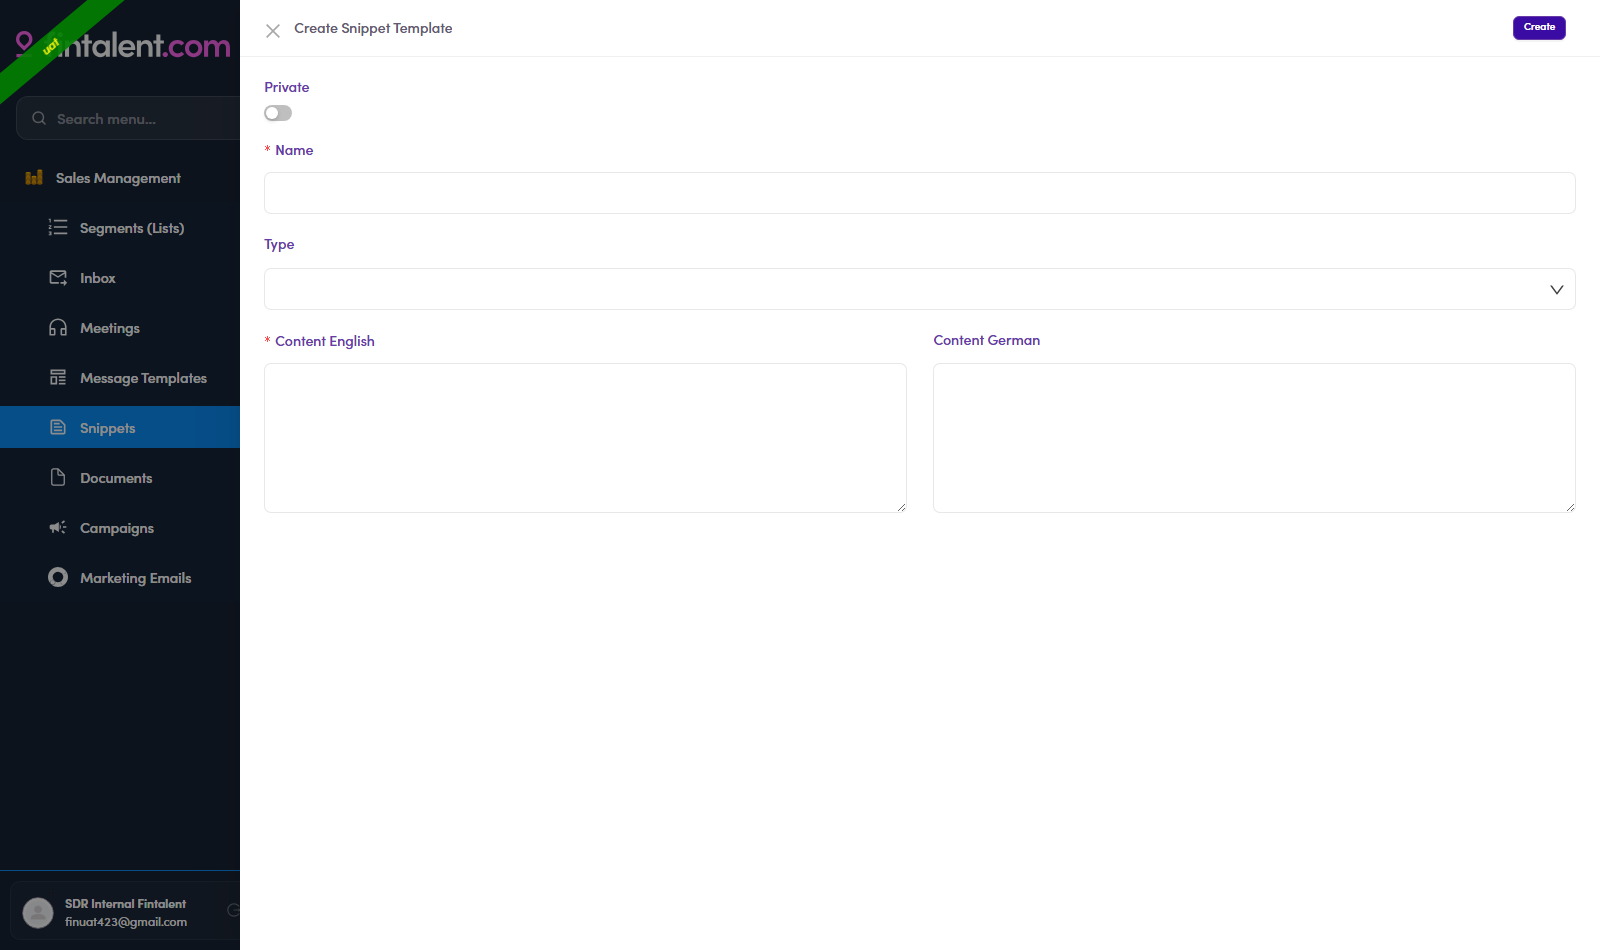
Task: Click the Type dropdown chevron arrow
Action: coord(1556,290)
